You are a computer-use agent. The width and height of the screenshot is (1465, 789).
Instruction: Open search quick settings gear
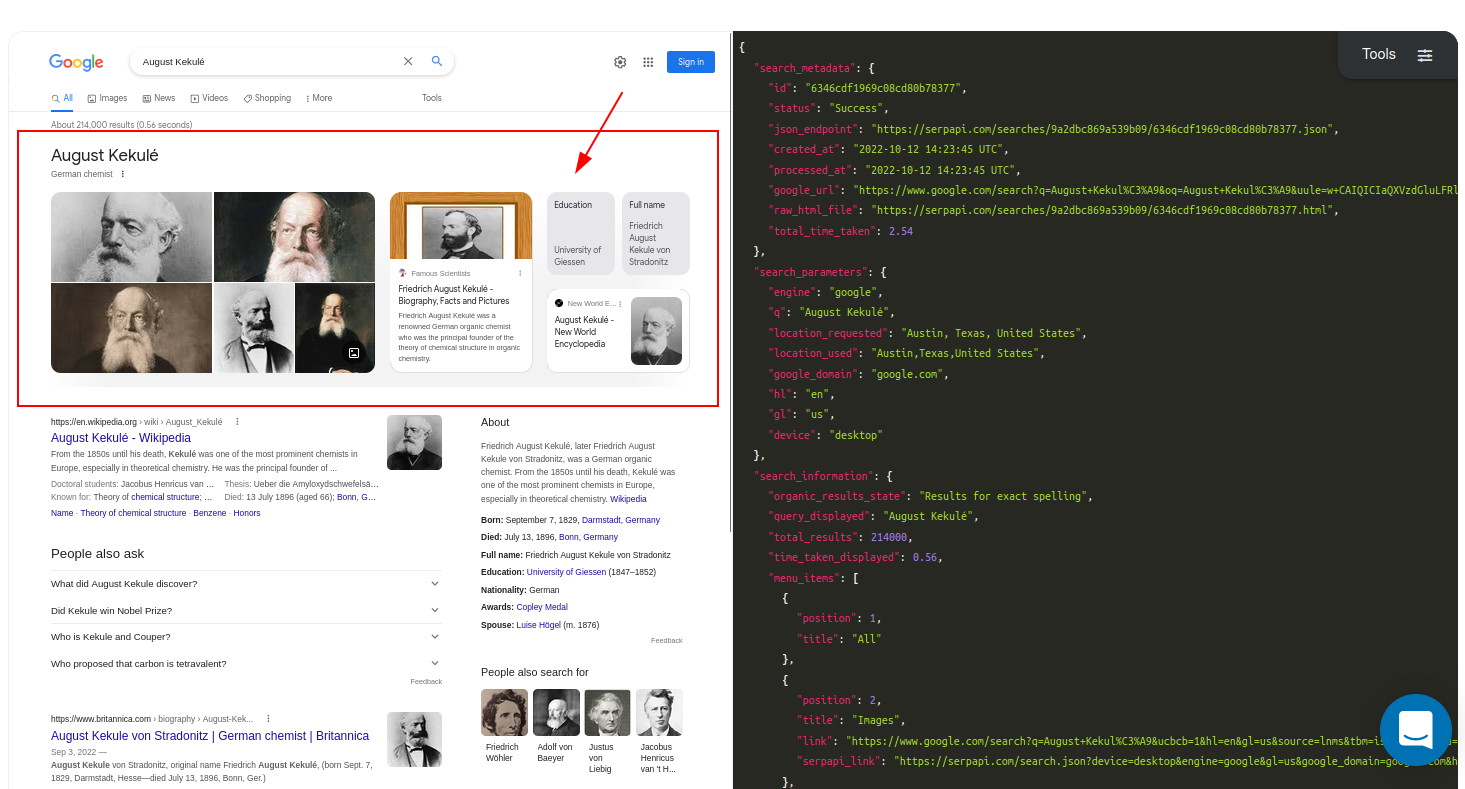pyautogui.click(x=620, y=61)
